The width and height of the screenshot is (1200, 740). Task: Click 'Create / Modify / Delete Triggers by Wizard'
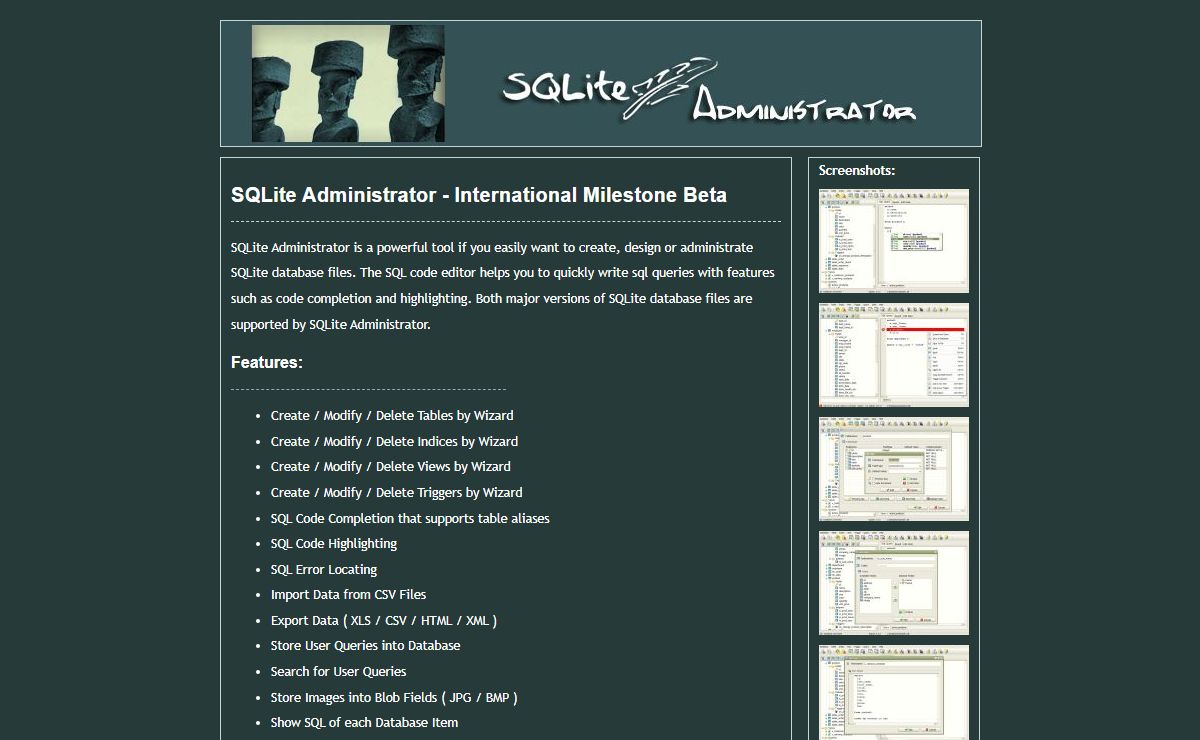[x=396, y=492]
